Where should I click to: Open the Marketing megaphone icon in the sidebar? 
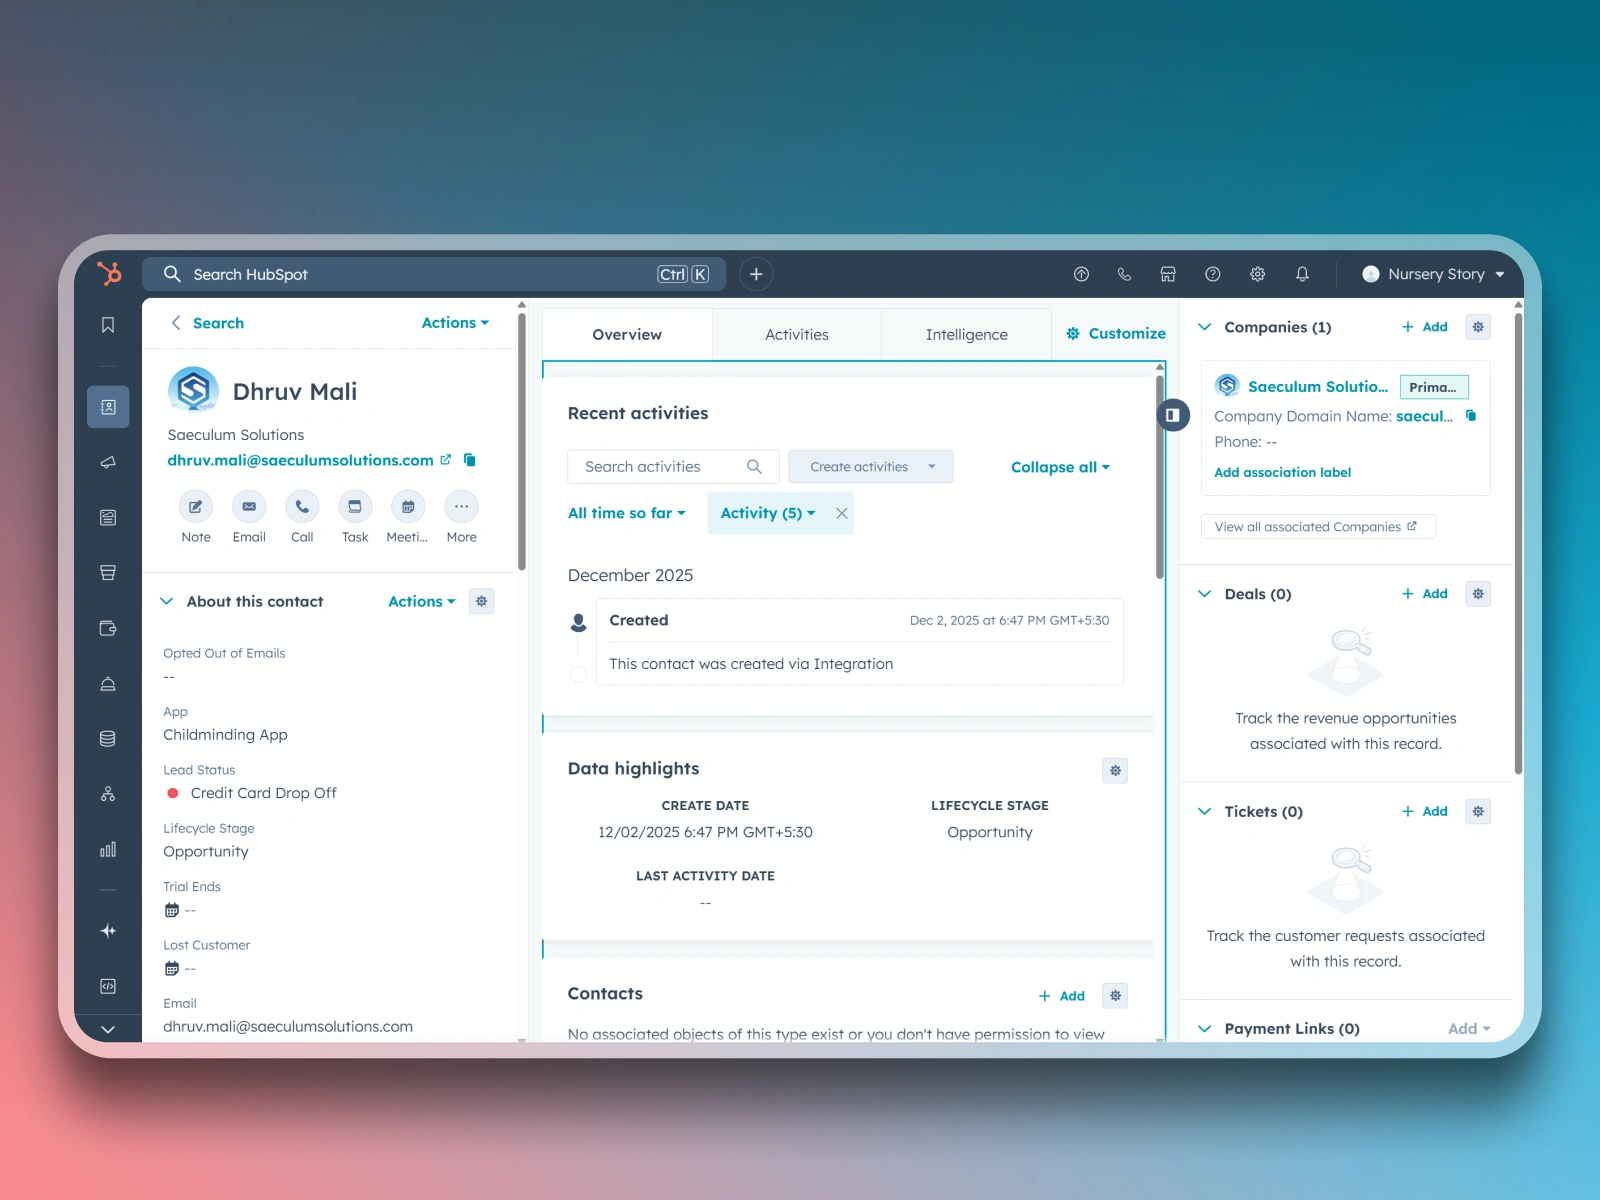coord(108,462)
